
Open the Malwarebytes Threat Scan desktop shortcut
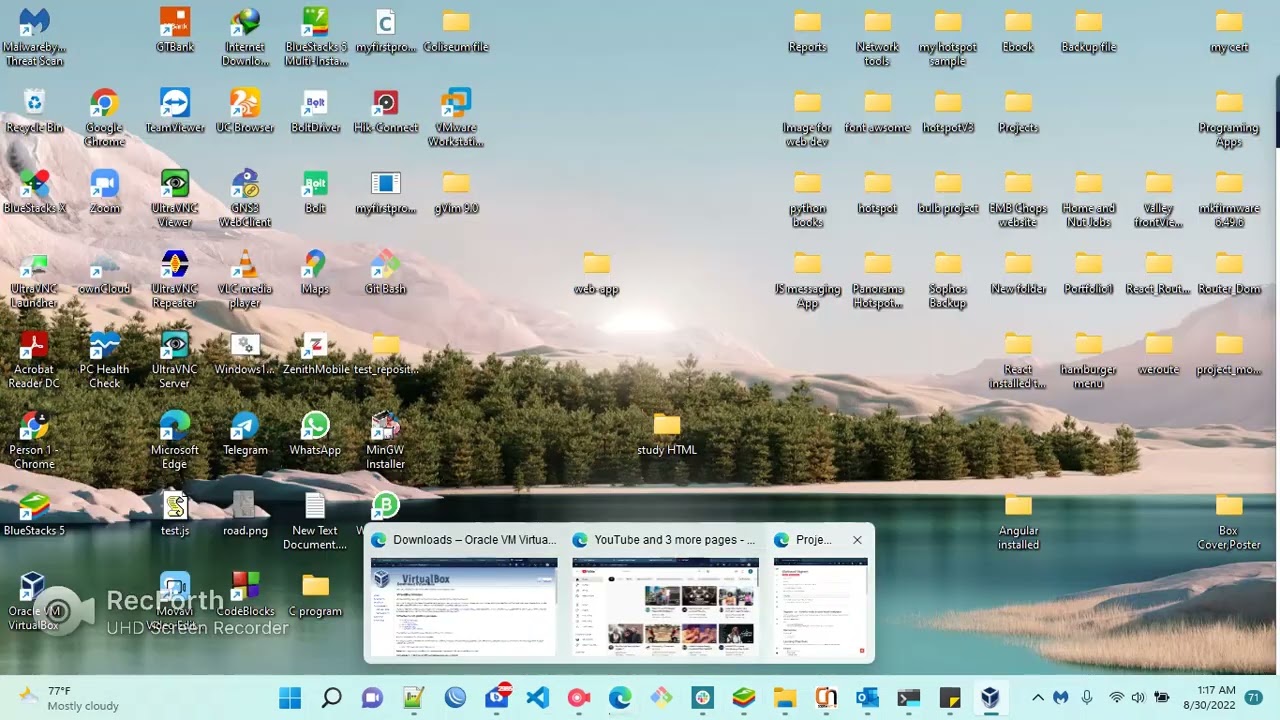pos(34,37)
